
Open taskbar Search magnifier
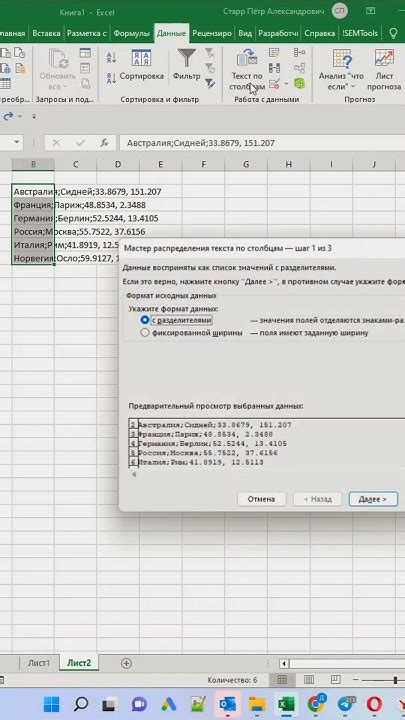coord(81,704)
